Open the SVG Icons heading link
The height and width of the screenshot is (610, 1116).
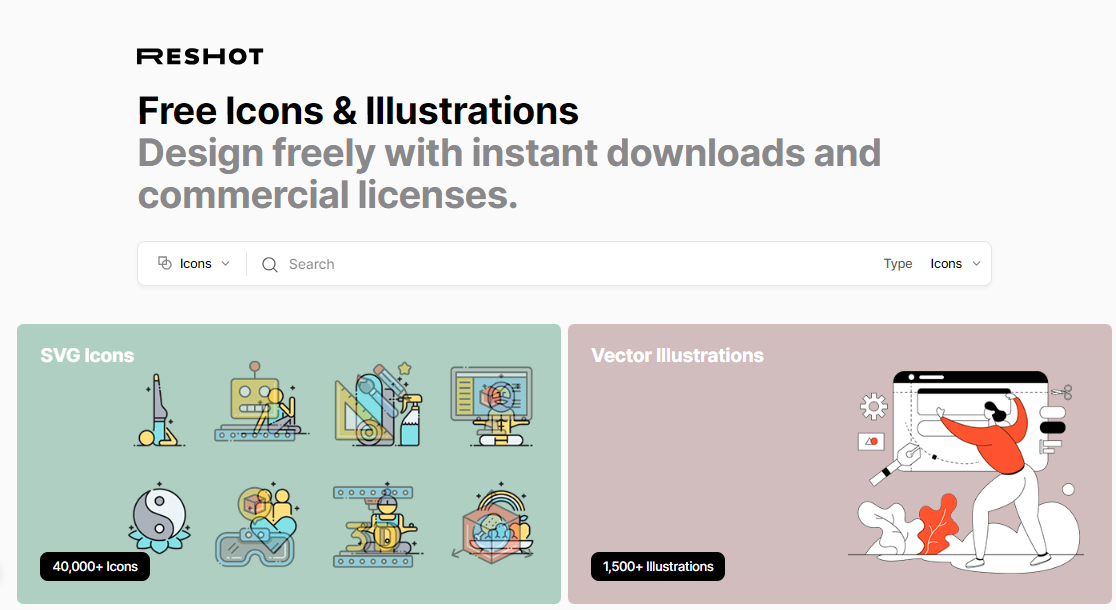pos(87,355)
